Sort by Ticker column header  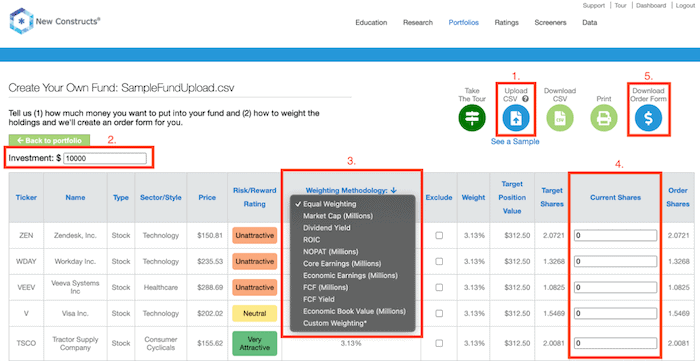point(26,197)
